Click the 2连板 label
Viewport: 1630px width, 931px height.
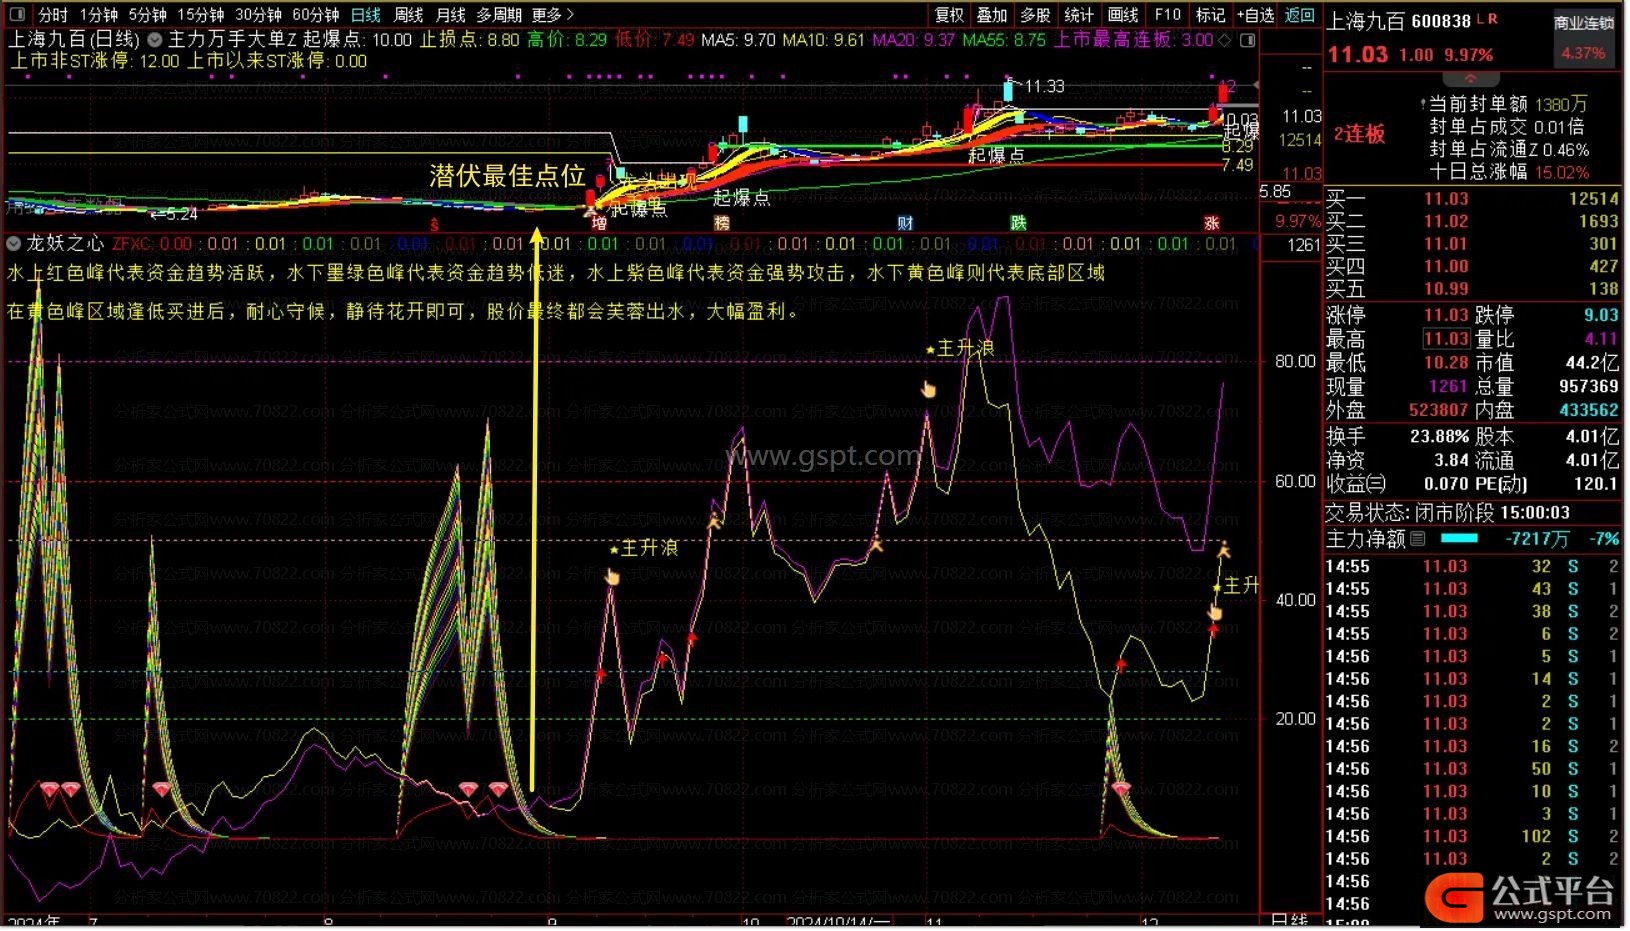(1359, 134)
